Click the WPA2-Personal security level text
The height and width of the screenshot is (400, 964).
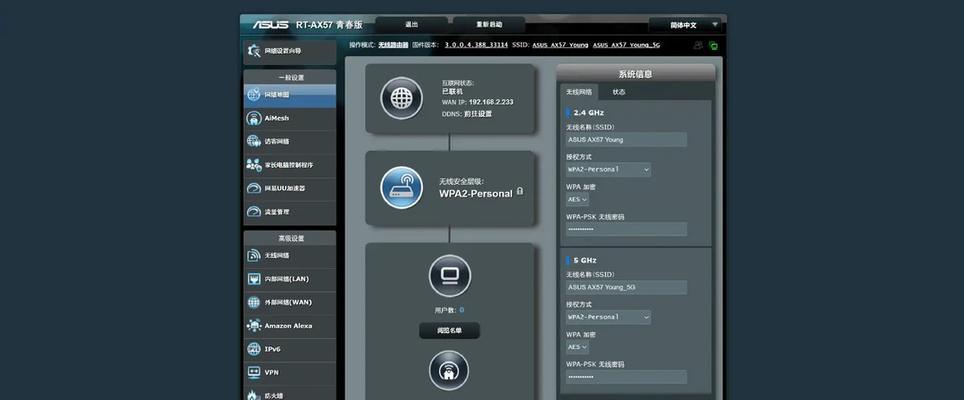click(476, 194)
